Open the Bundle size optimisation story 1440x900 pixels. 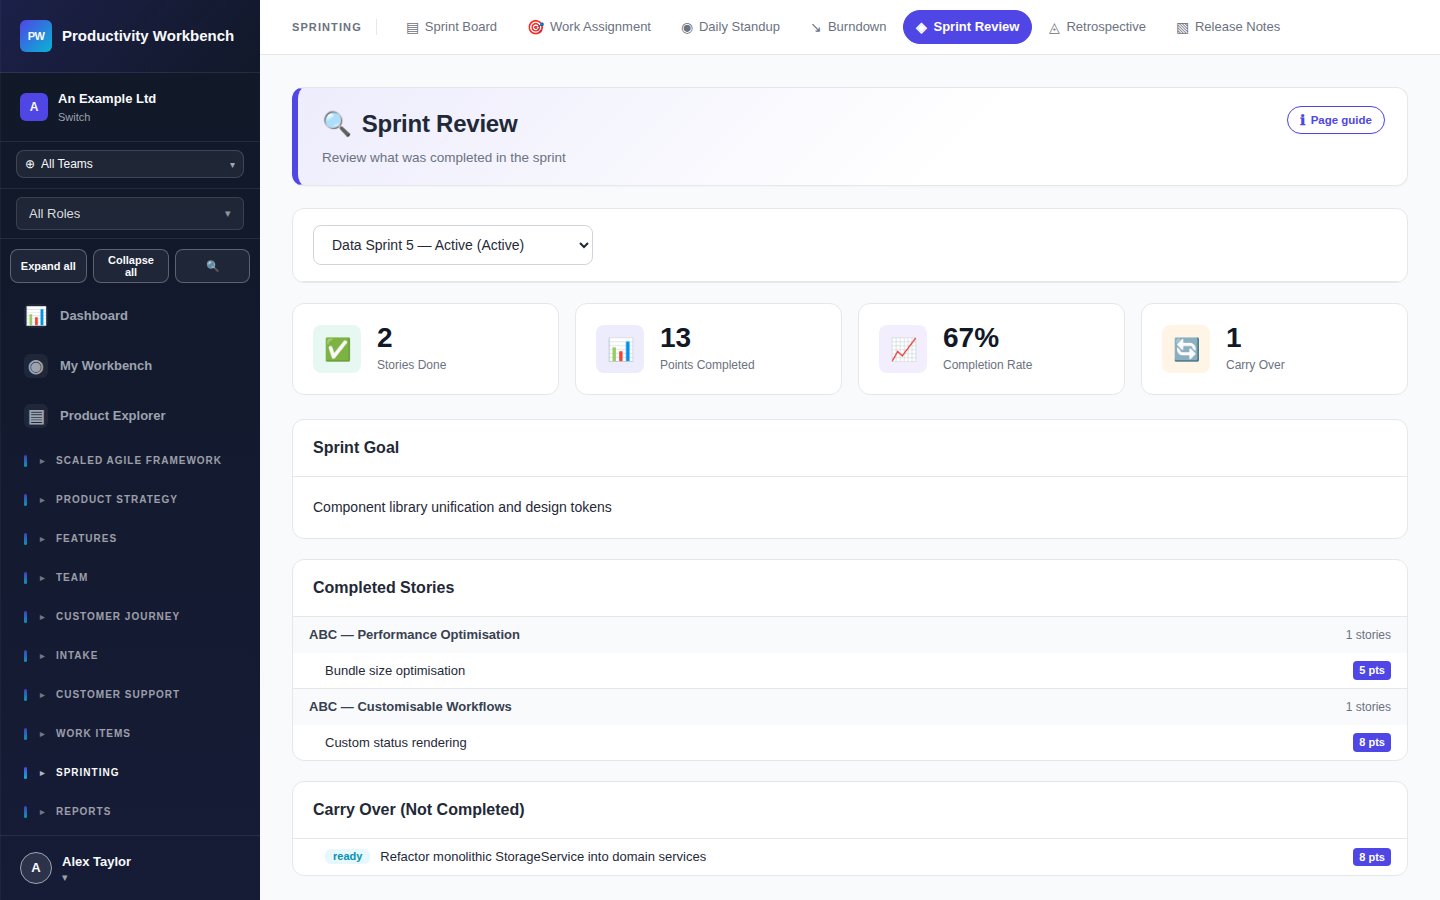point(850,671)
